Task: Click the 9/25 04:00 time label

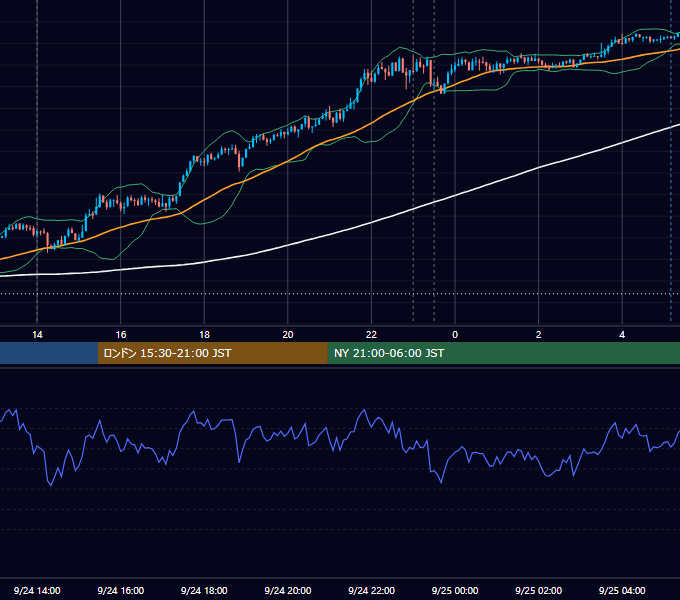Action: (x=622, y=590)
